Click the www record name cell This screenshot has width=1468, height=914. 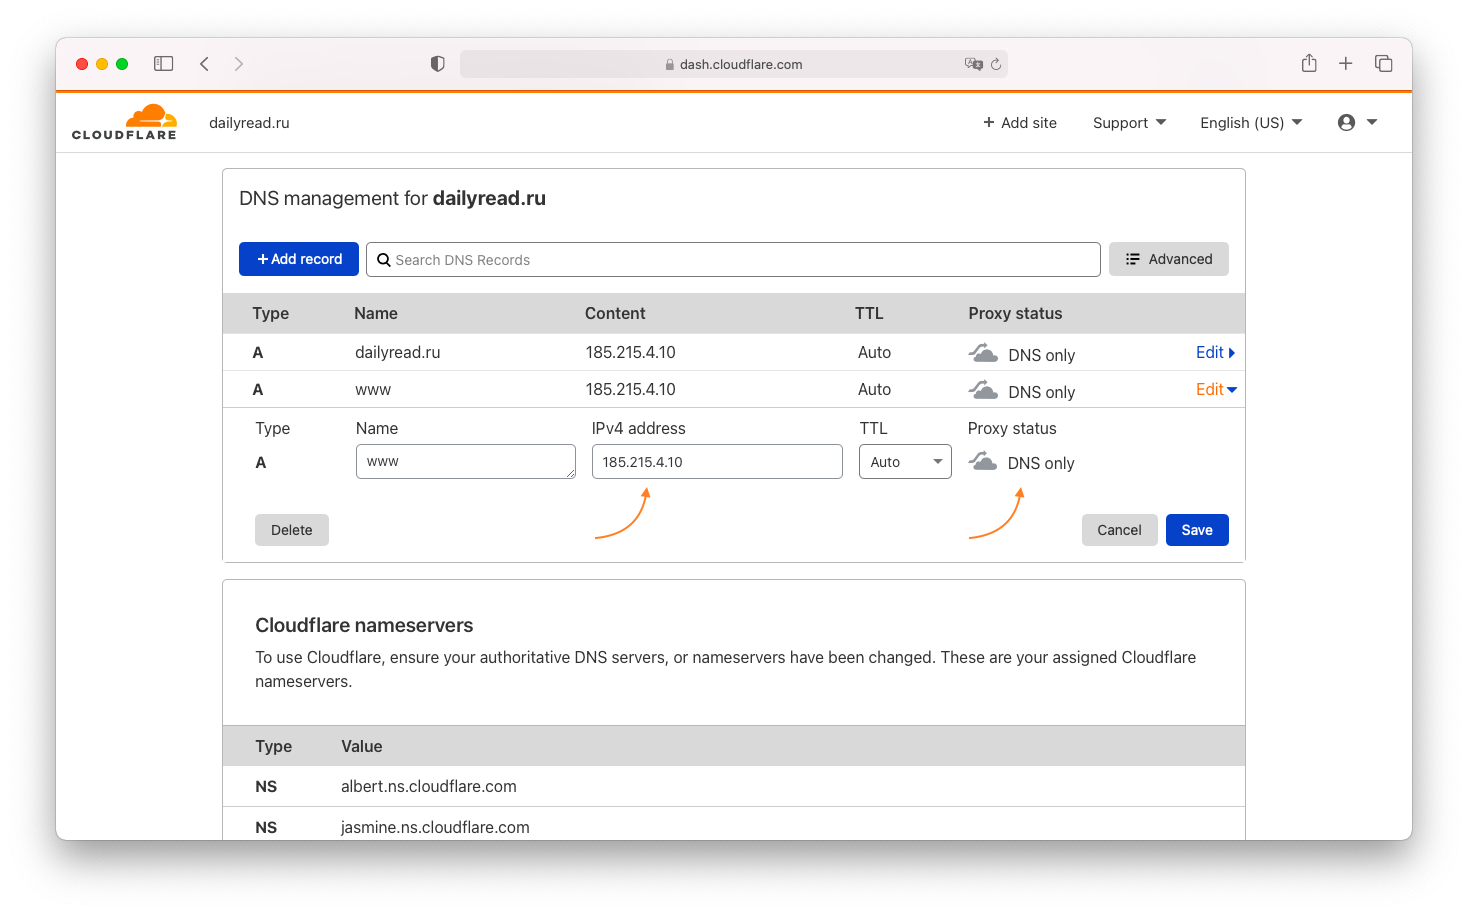coord(373,389)
